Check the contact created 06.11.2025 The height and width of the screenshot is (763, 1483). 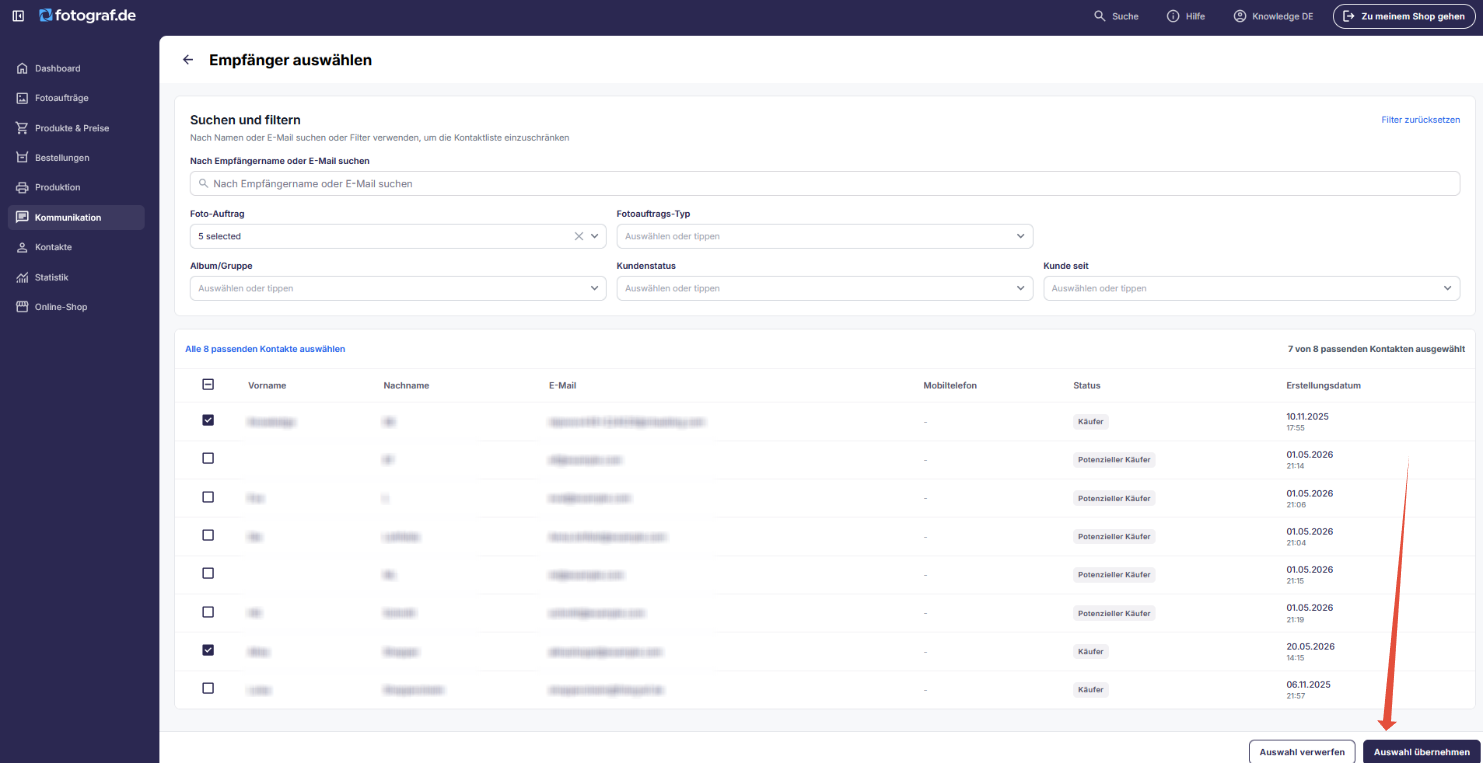click(208, 688)
